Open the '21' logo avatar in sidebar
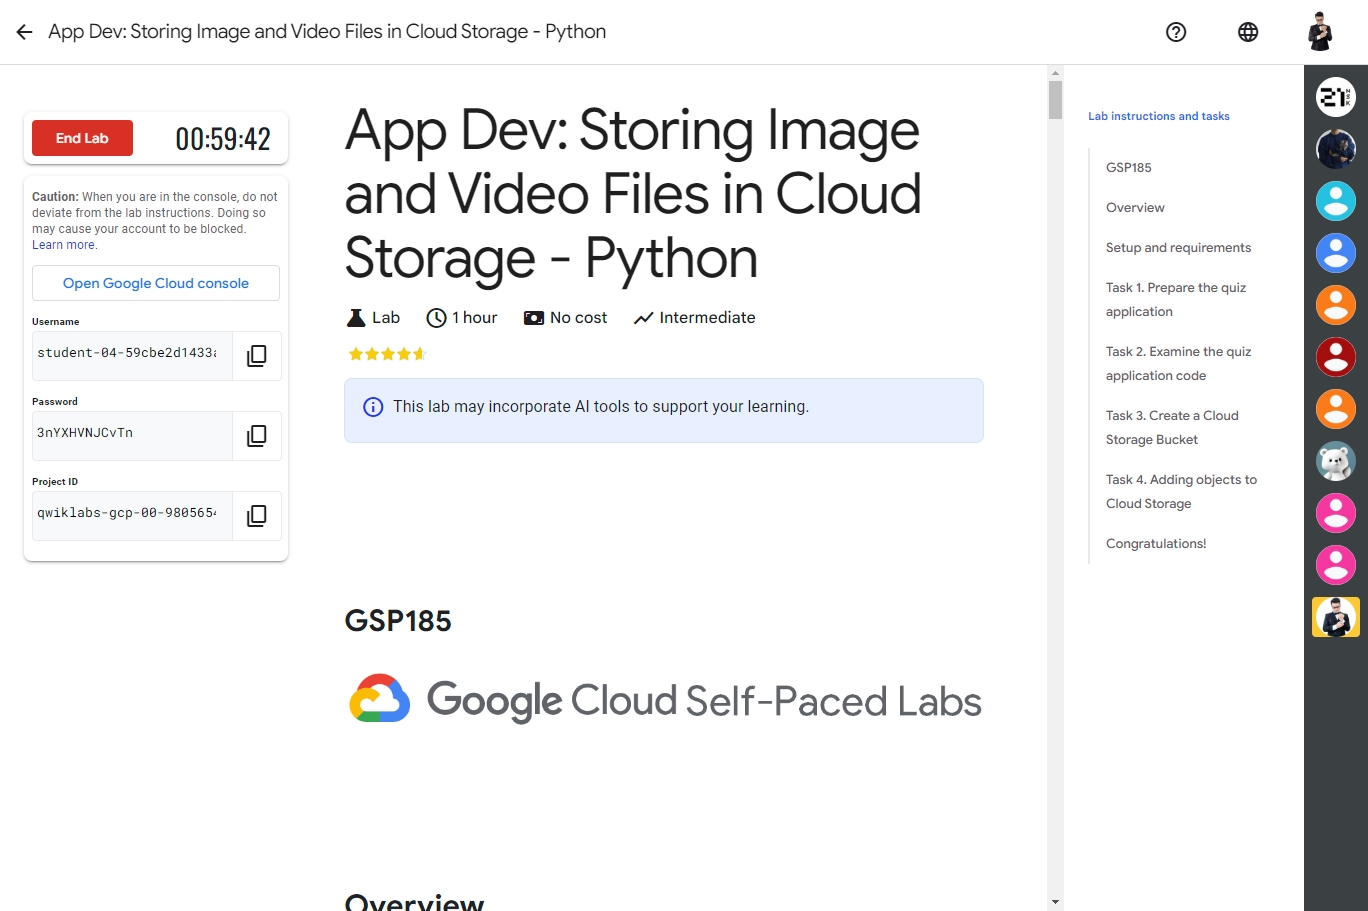 pyautogui.click(x=1336, y=97)
